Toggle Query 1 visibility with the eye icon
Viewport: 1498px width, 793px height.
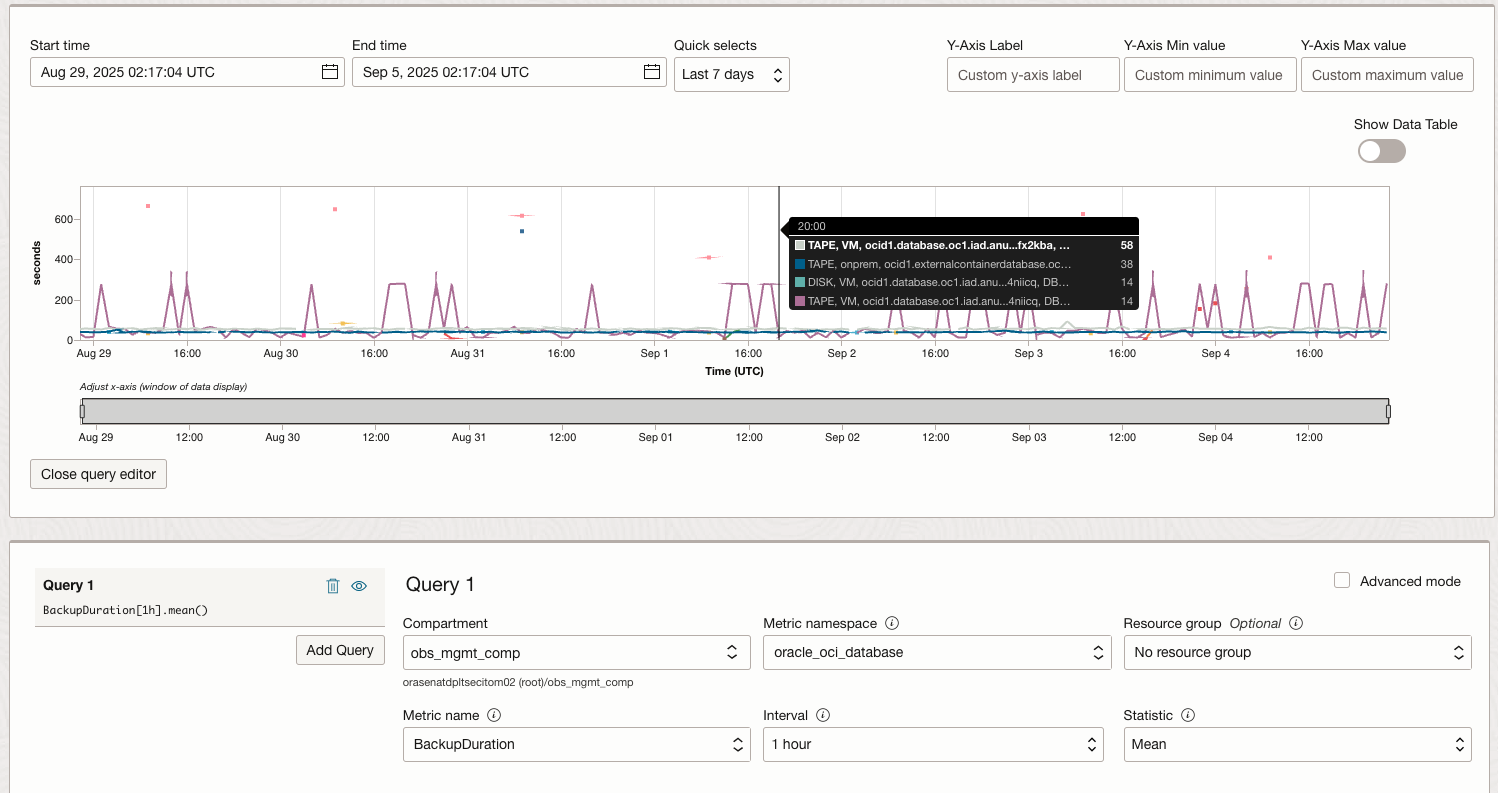pyautogui.click(x=359, y=585)
